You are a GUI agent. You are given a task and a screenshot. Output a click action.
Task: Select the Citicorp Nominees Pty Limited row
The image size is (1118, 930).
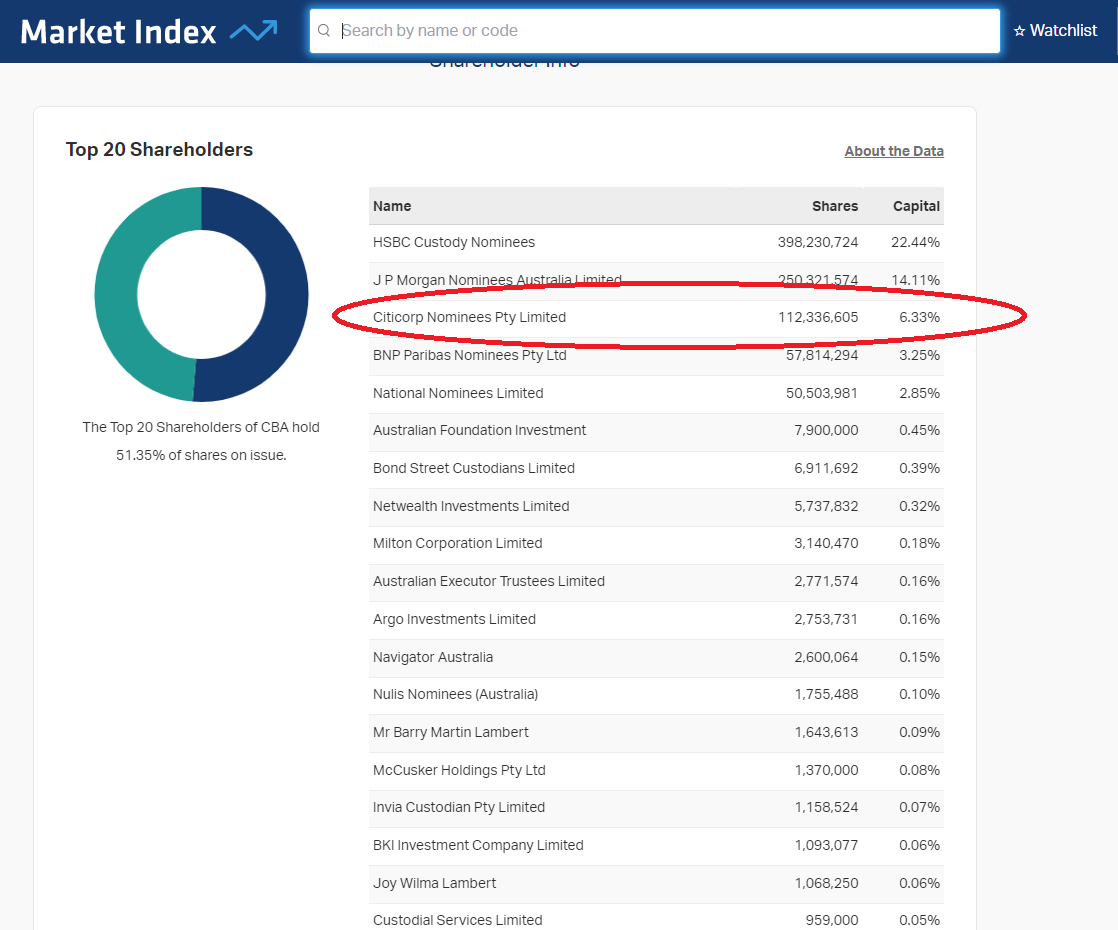coord(469,317)
